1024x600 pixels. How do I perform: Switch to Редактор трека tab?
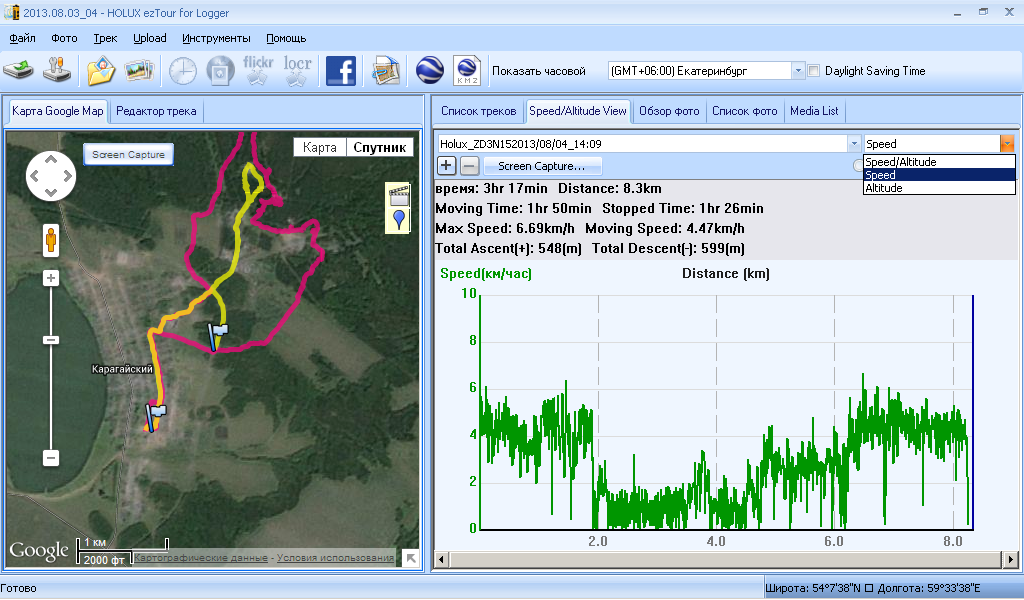point(156,111)
